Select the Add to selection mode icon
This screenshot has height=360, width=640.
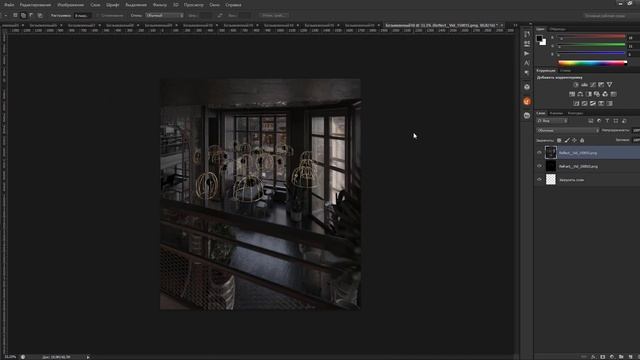[23, 15]
